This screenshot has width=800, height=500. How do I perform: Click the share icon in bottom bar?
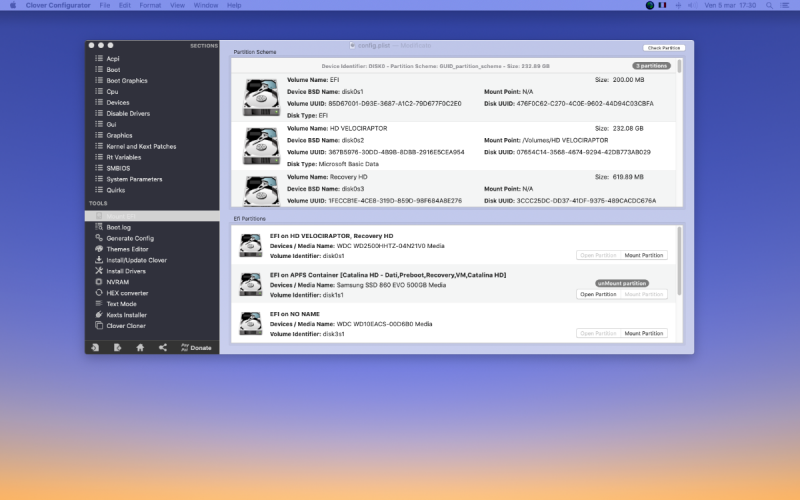coord(163,347)
